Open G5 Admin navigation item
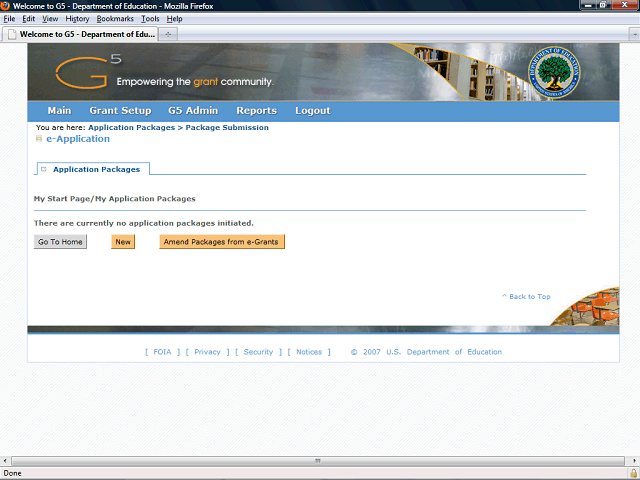The width and height of the screenshot is (640, 480). (193, 111)
